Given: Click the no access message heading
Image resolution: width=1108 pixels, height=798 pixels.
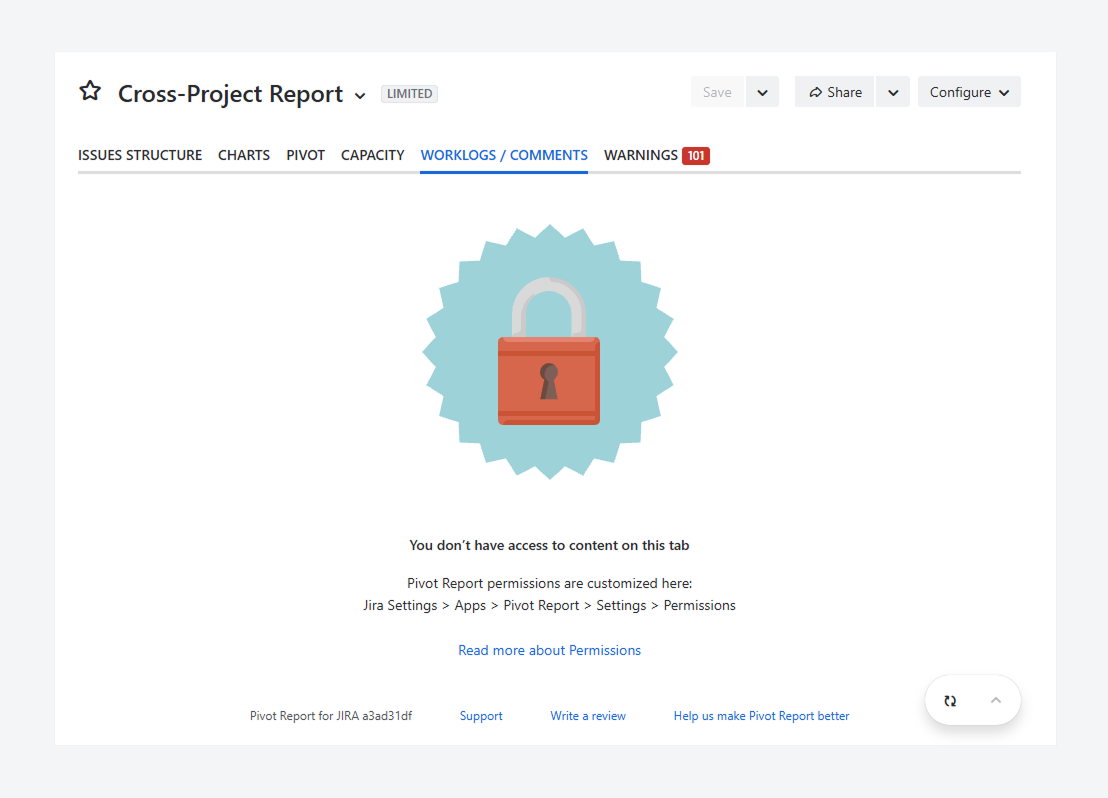Looking at the screenshot, I should click(549, 546).
